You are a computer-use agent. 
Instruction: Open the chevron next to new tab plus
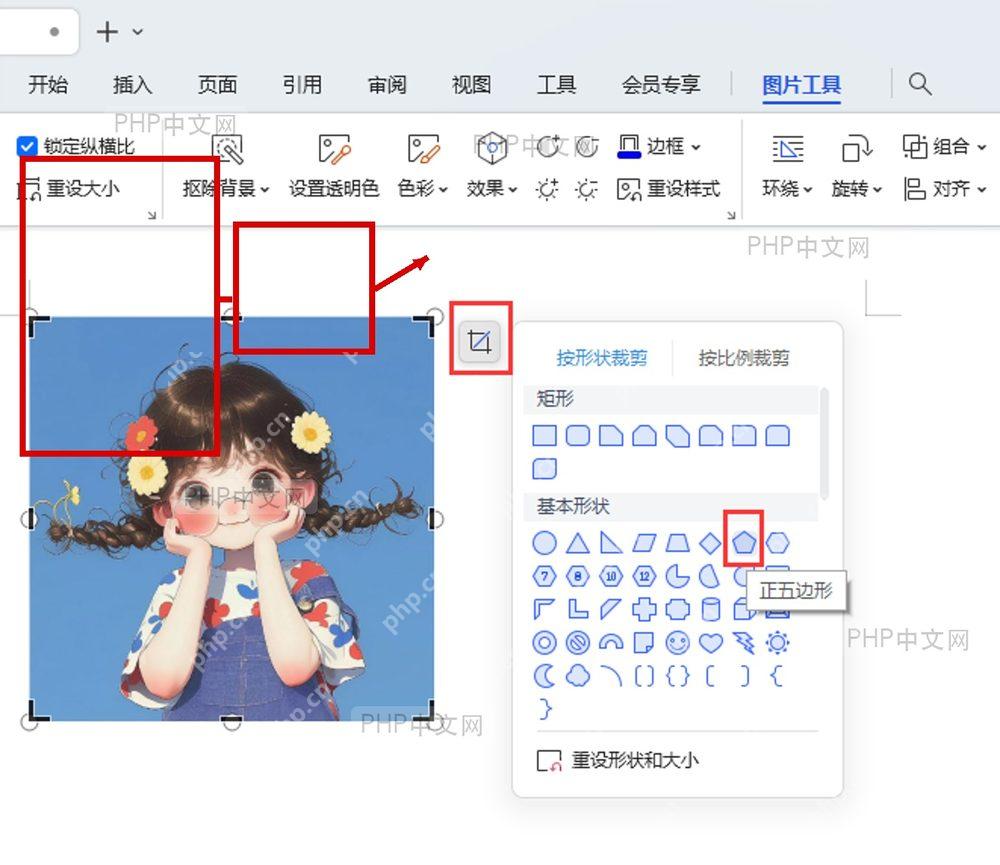(x=138, y=31)
